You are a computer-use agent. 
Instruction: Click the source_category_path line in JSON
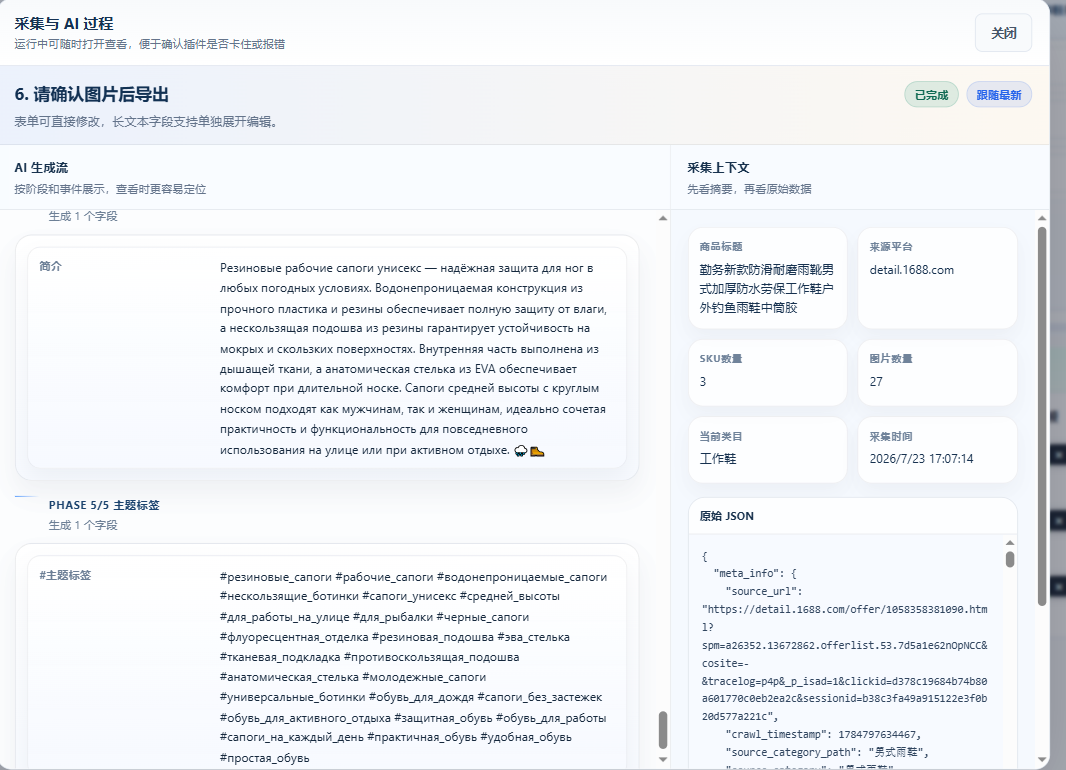(x=827, y=752)
